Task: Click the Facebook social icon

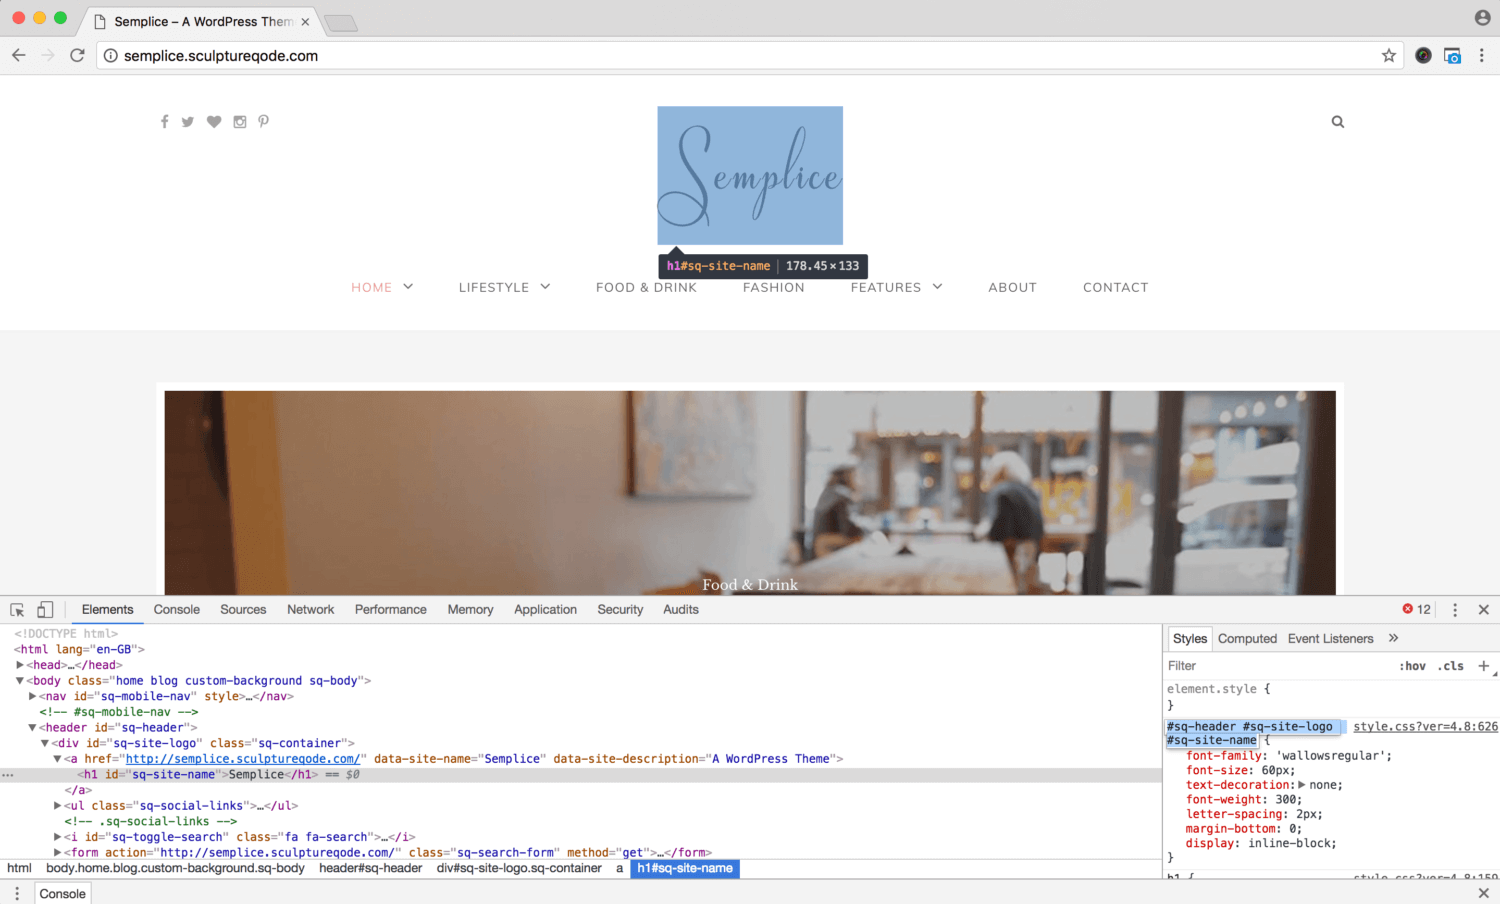Action: (164, 122)
